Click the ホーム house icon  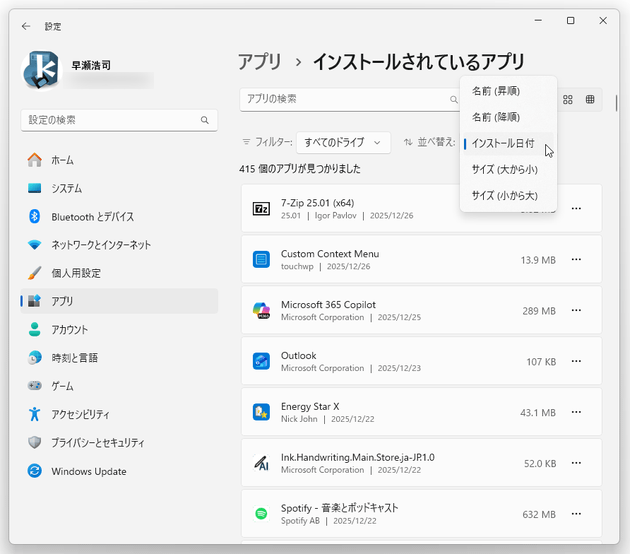click(x=35, y=160)
